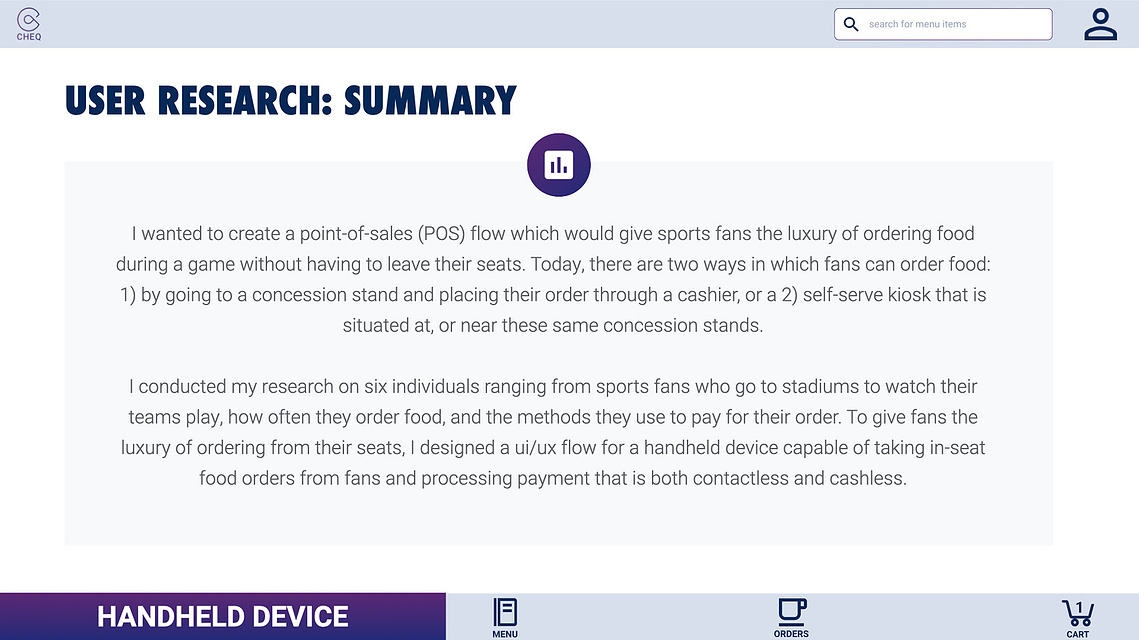Click the User Research: Summary heading
1139x640 pixels.
coord(291,100)
